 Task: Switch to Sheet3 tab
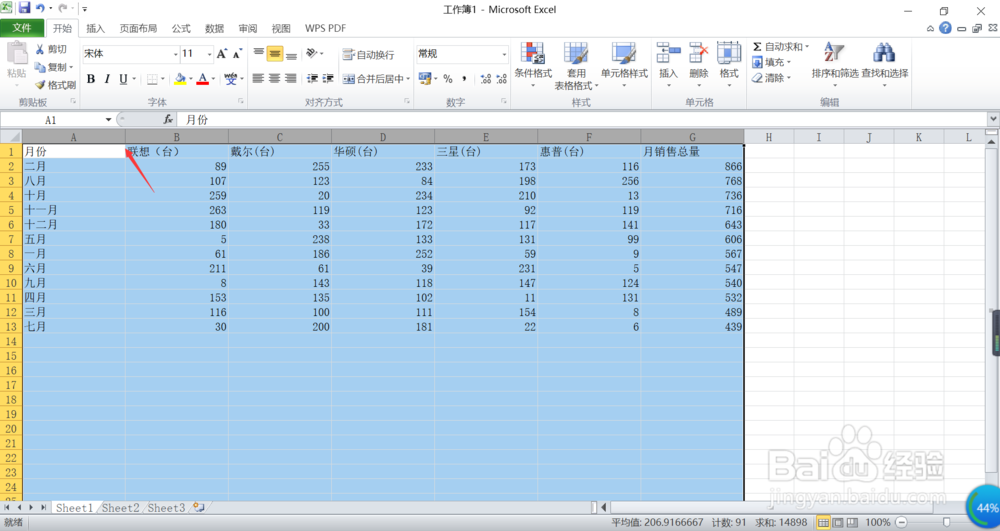coord(166,508)
